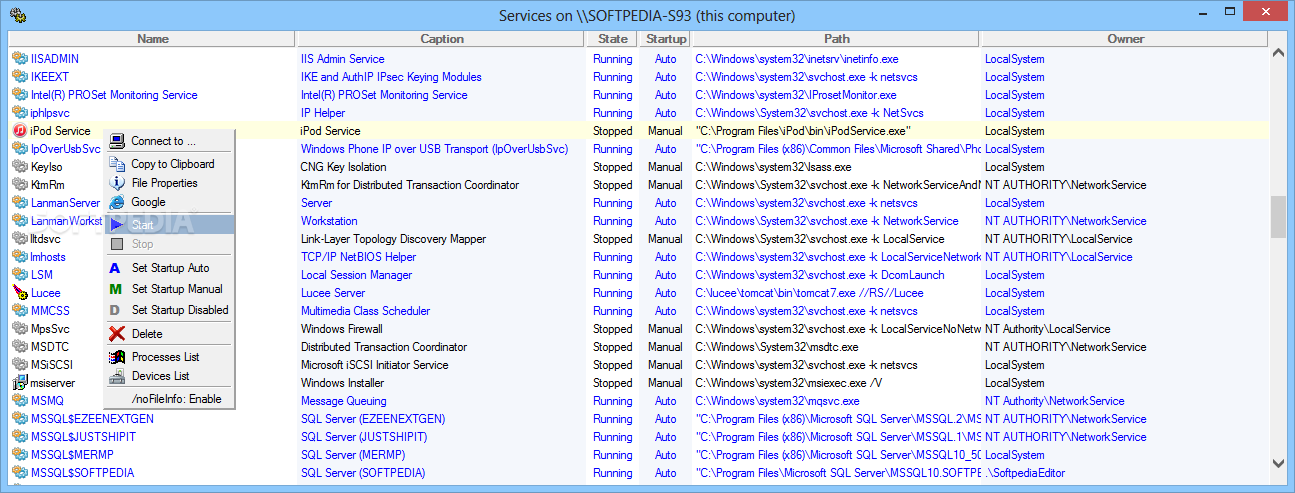Select the Intel(R) PROSet Monitoring Service row
This screenshot has width=1295, height=493.
[x=639, y=95]
